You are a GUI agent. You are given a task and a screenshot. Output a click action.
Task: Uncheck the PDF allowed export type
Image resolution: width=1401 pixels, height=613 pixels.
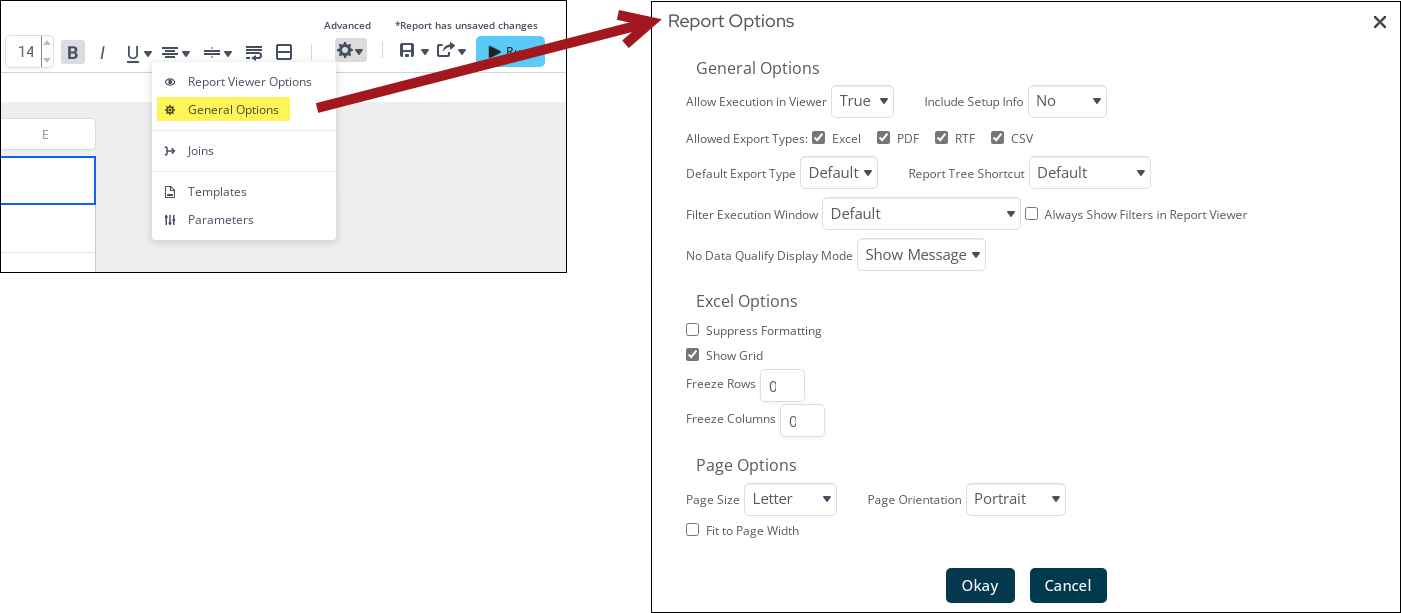point(885,138)
